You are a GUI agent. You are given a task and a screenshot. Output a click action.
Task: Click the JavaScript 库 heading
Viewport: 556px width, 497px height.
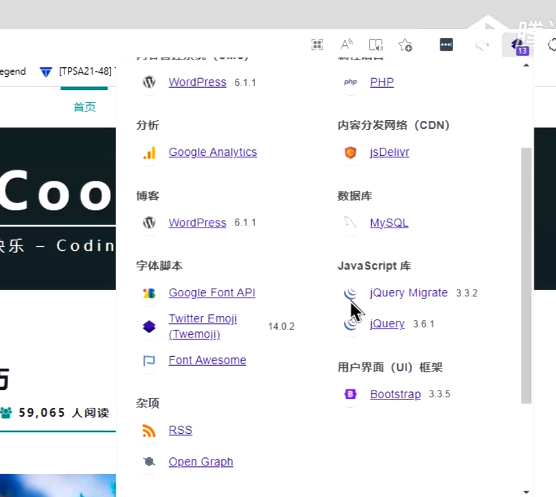(x=374, y=266)
